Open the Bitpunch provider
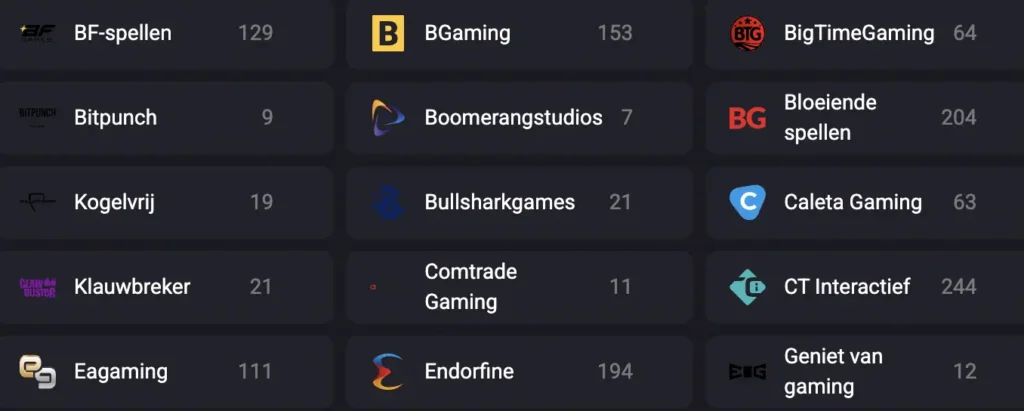This screenshot has height=411, width=1024. coord(115,118)
